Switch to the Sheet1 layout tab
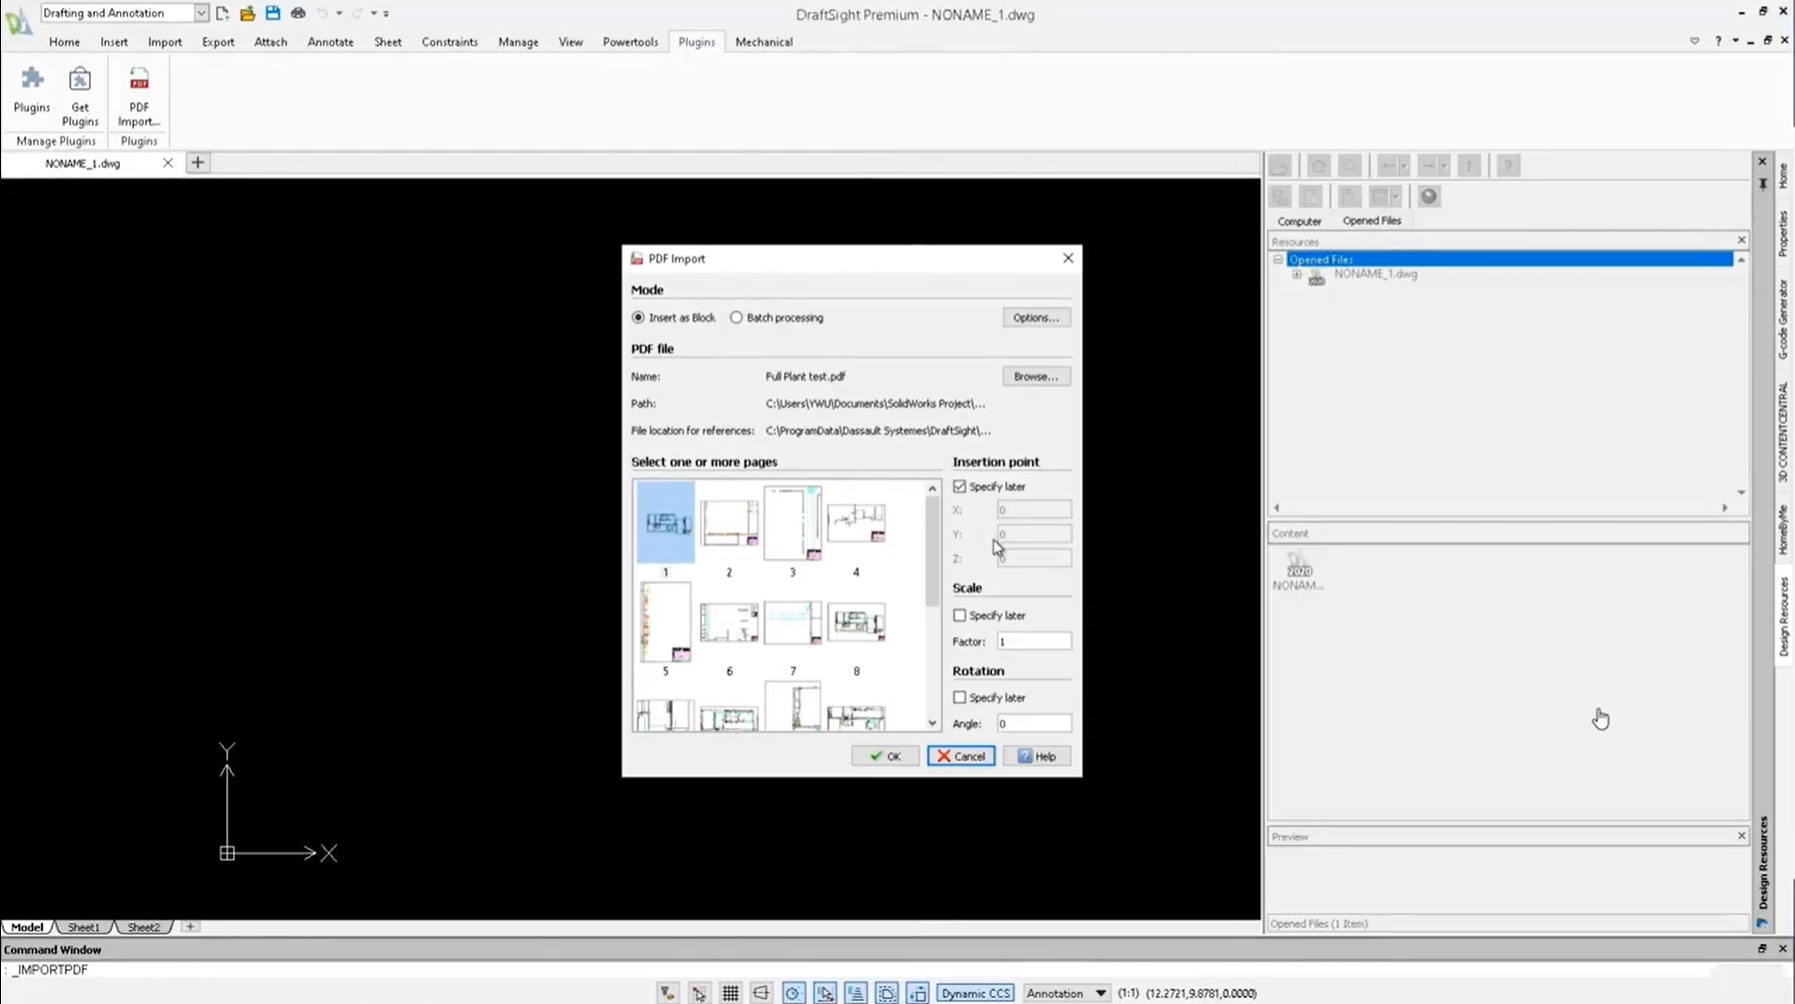1795x1004 pixels. (x=83, y=927)
